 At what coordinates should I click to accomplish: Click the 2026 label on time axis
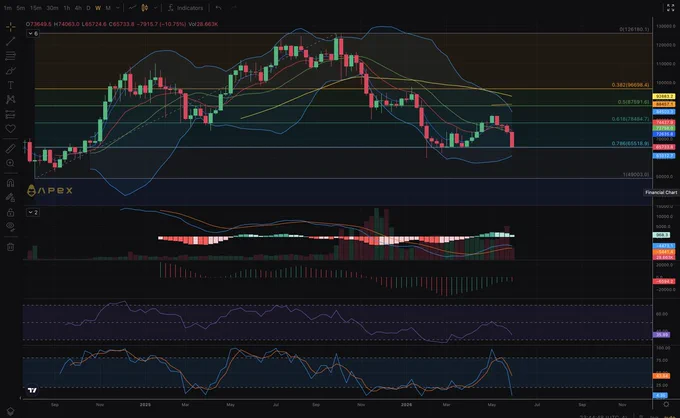[406, 405]
